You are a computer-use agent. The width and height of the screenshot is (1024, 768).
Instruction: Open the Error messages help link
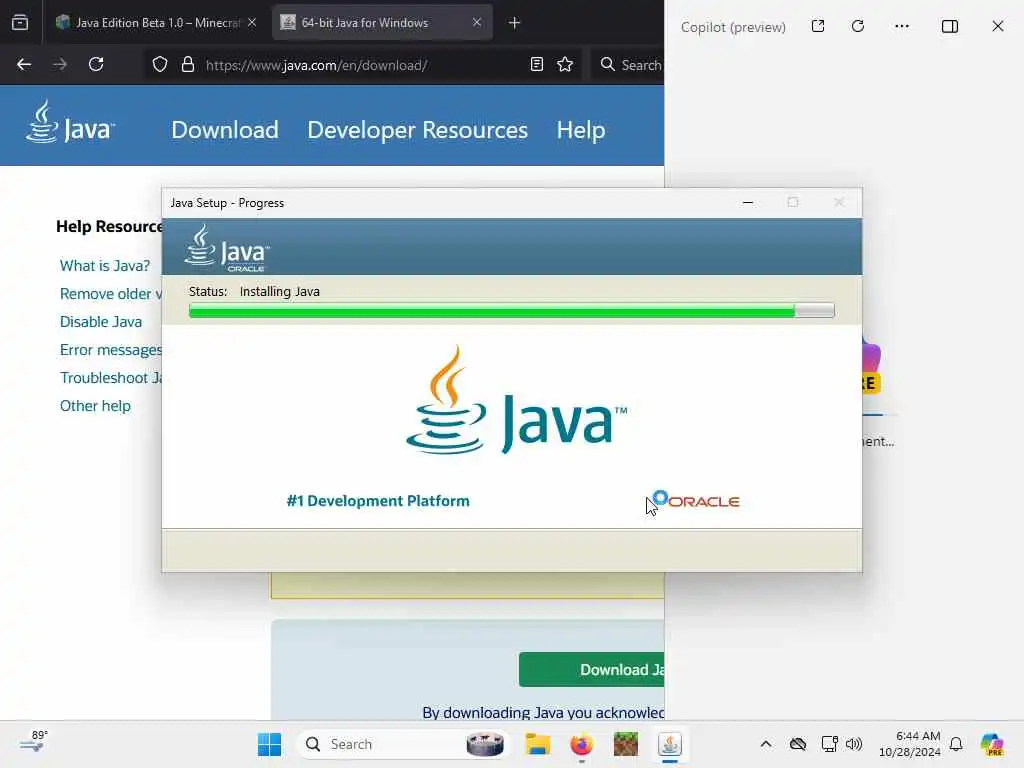[111, 350]
